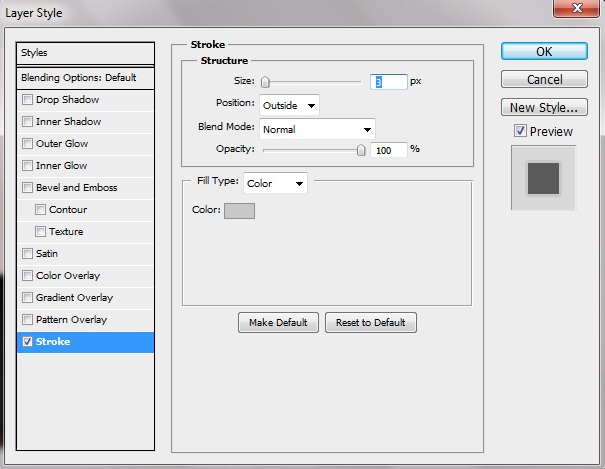Open the Position dropdown set to Outside
605x469 pixels.
(289, 105)
